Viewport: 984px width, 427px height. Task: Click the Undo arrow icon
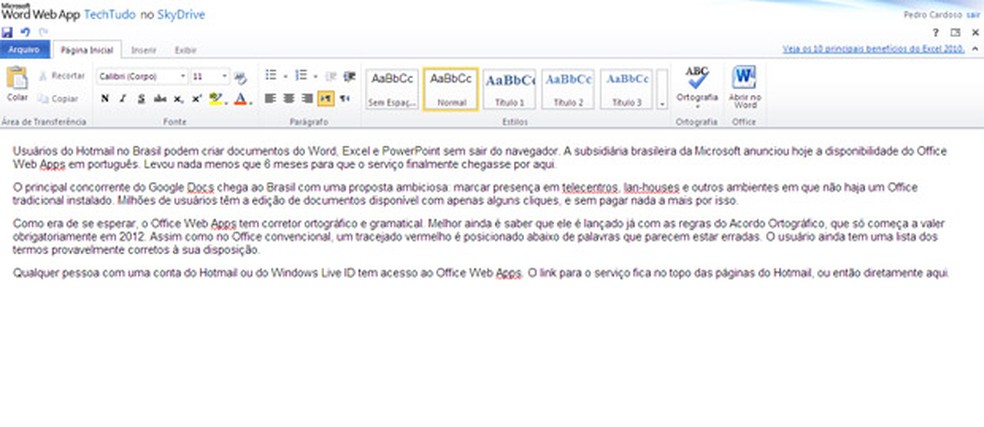tap(25, 32)
